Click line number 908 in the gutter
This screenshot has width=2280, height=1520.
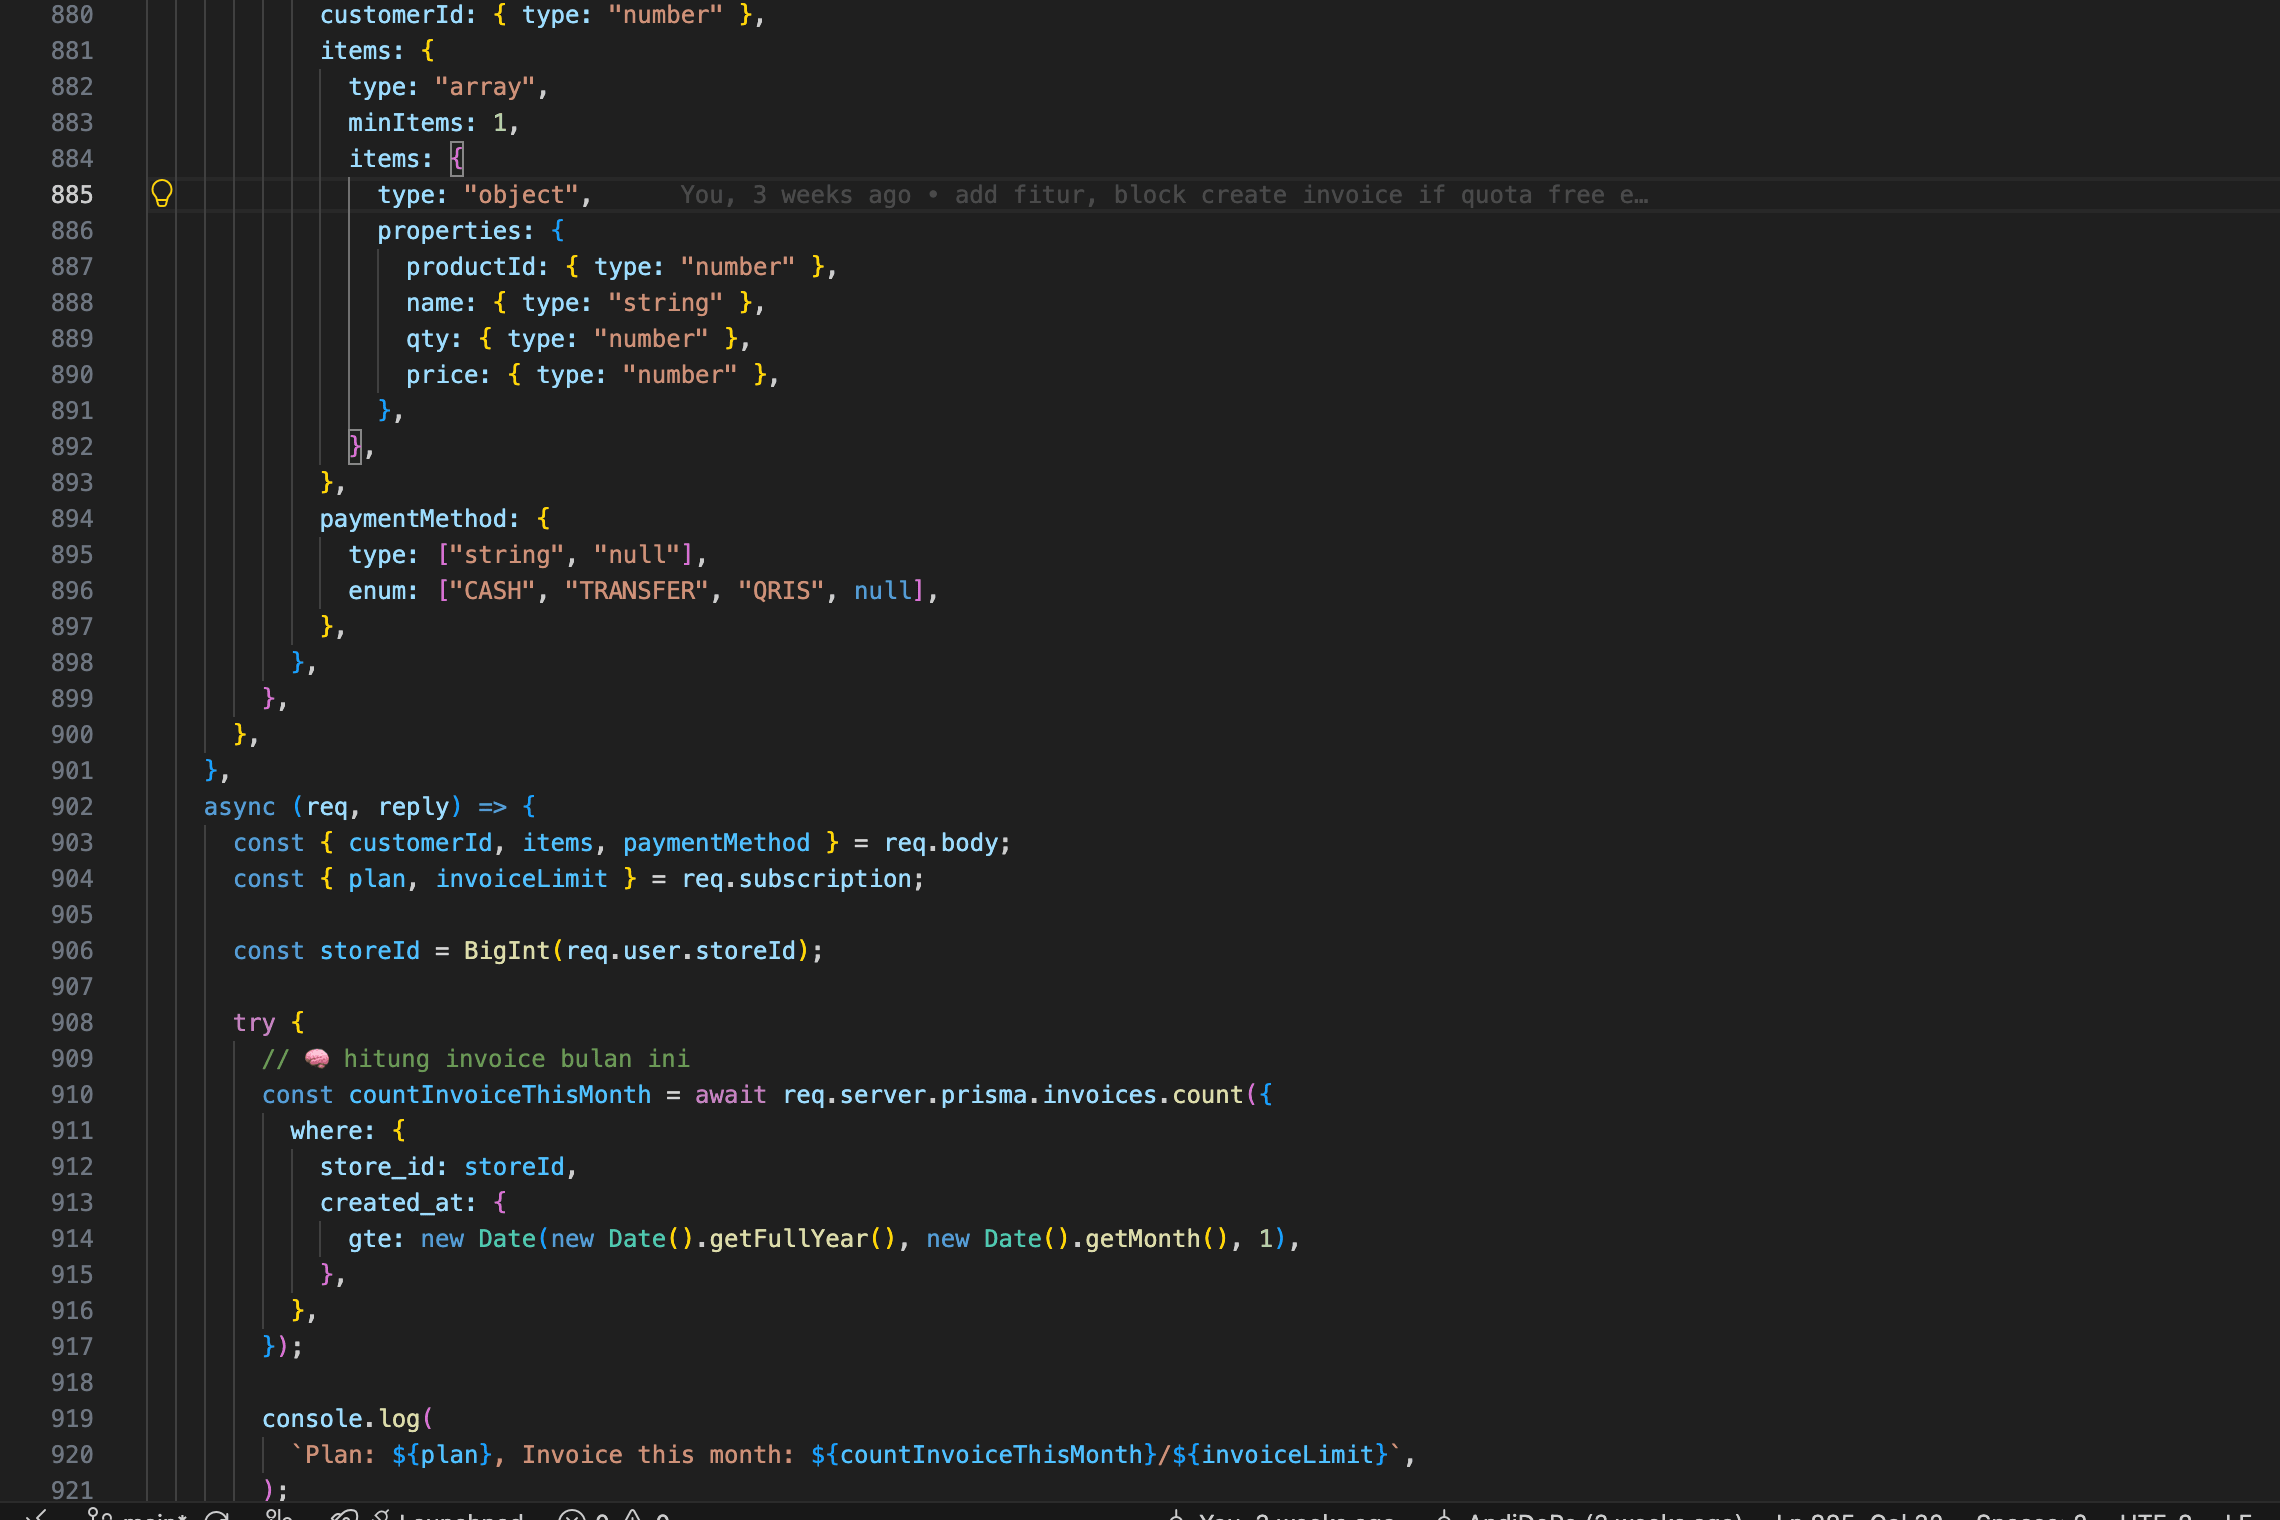point(72,1023)
